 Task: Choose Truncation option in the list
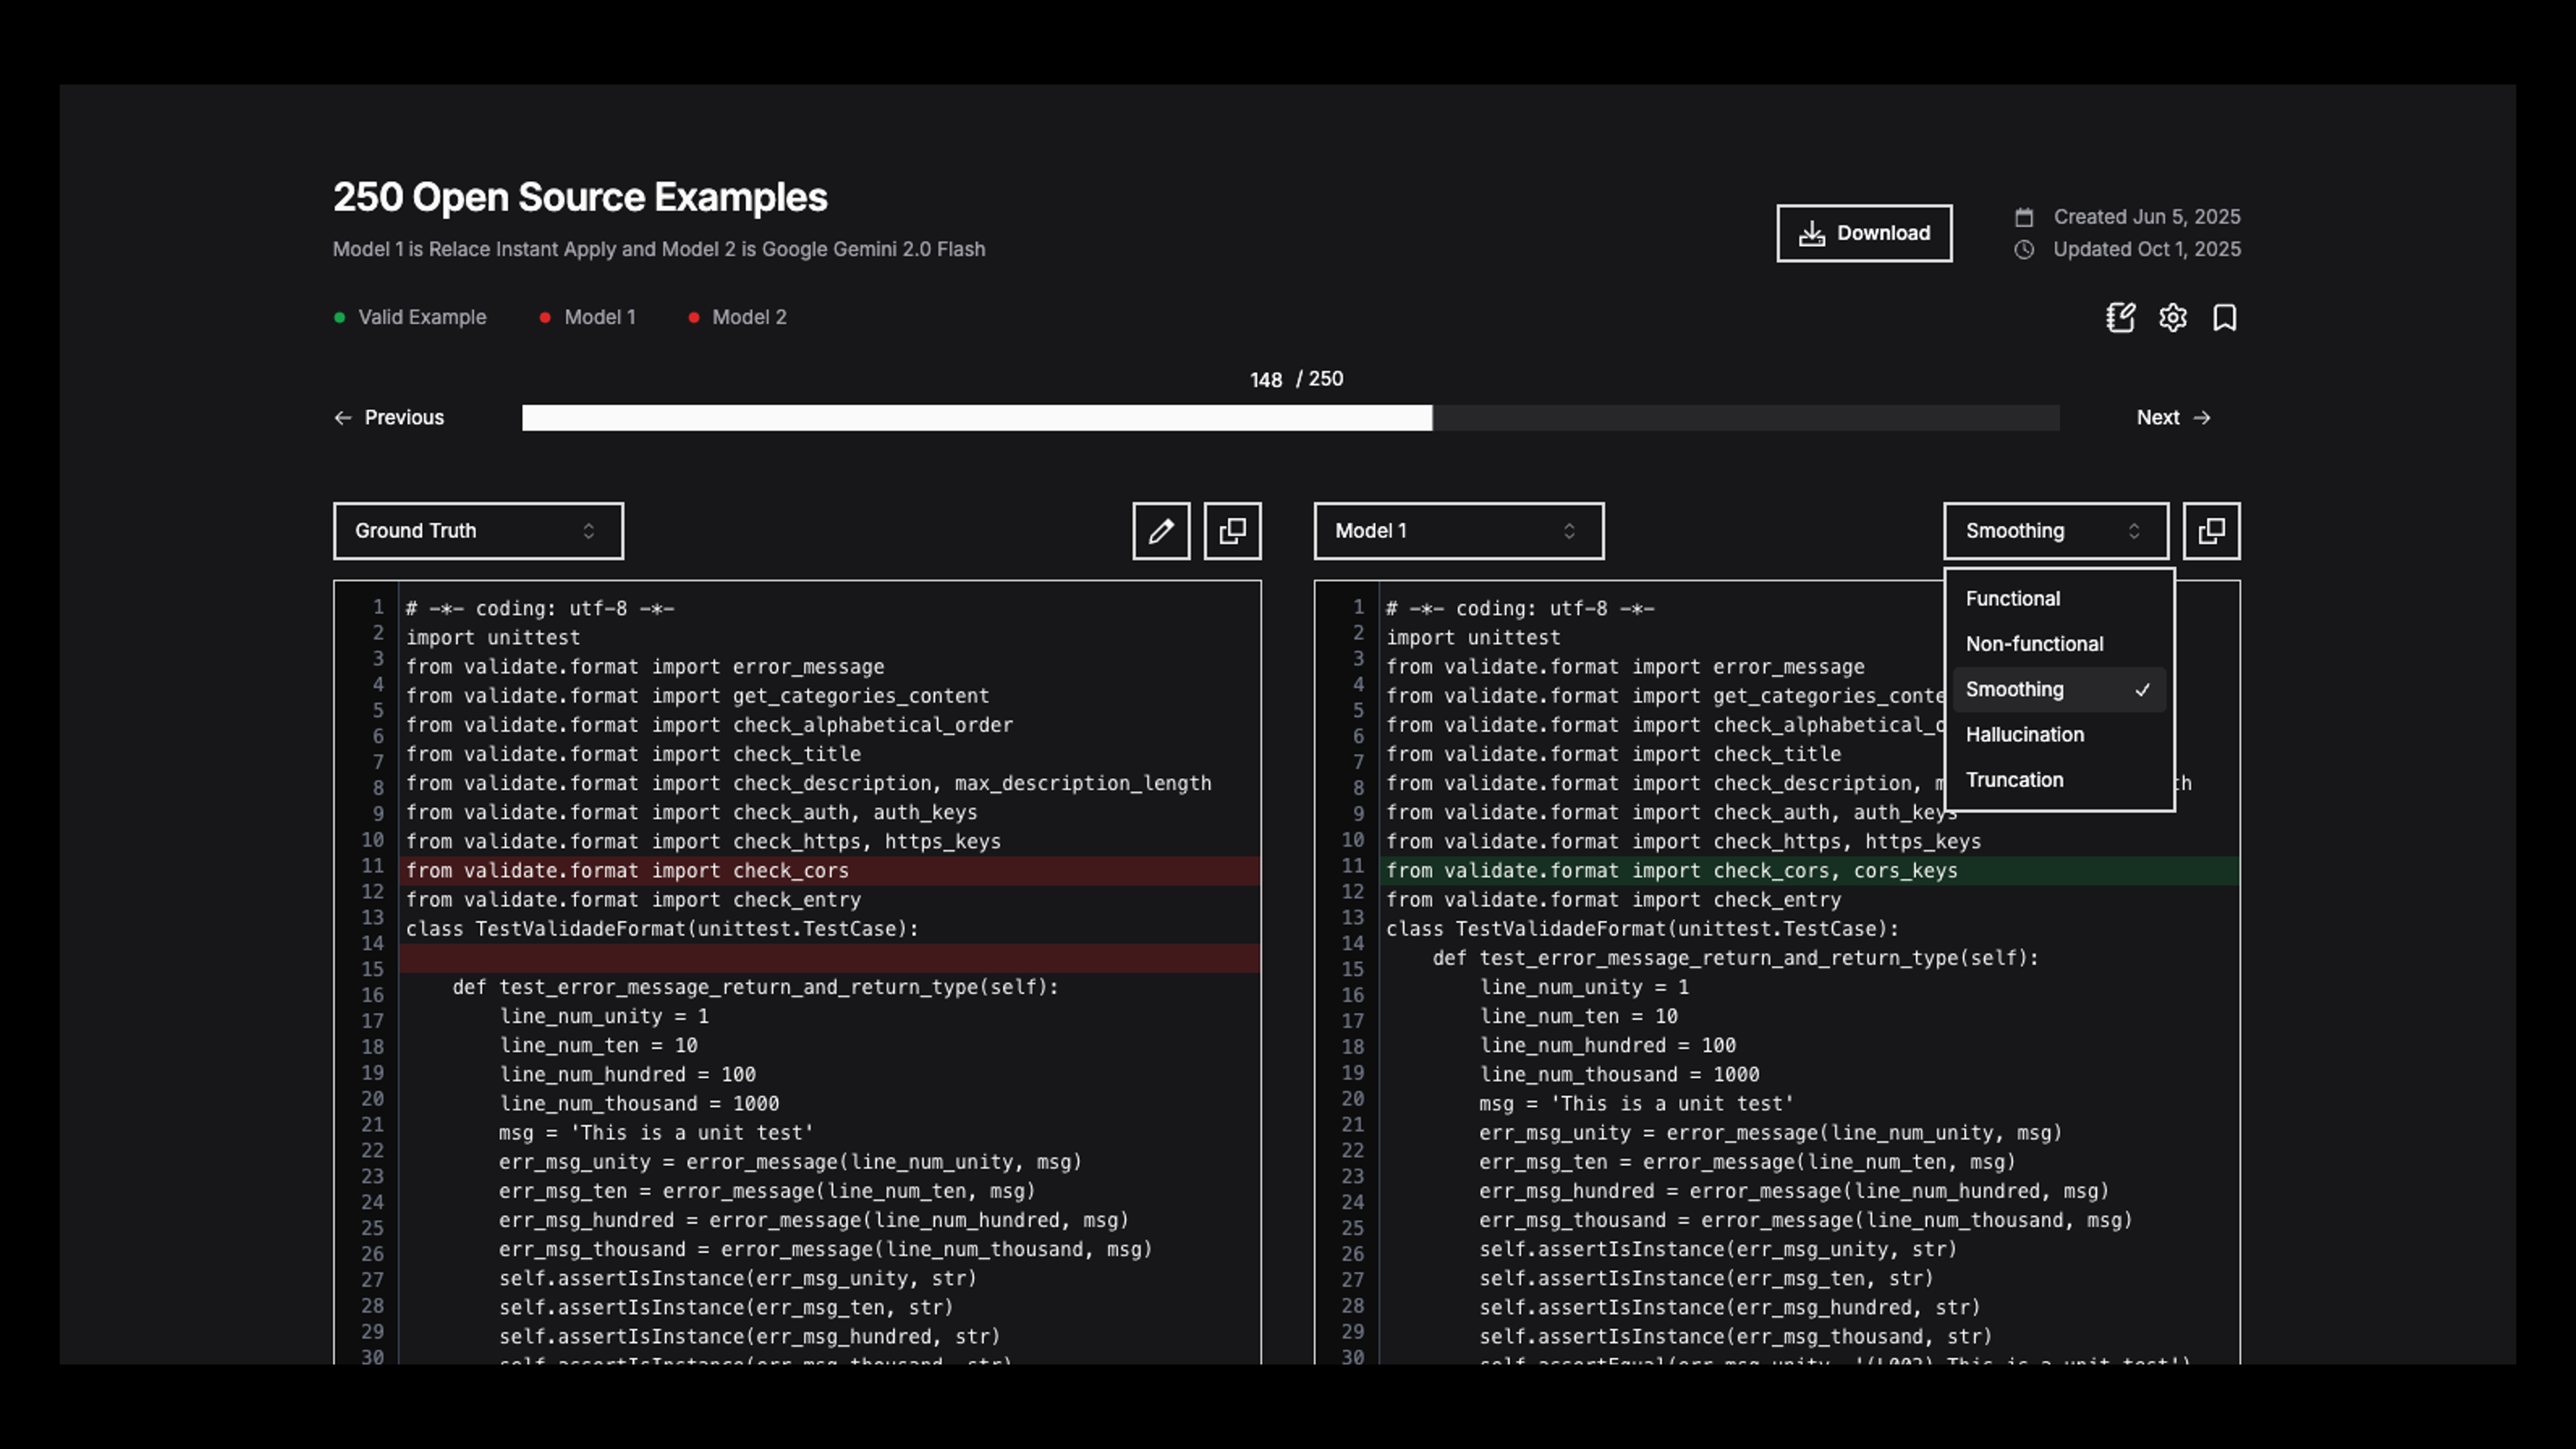(x=2014, y=780)
